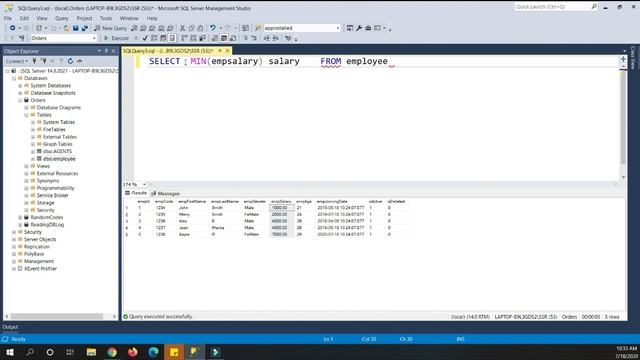Collapse the Tables folder node

click(27, 115)
